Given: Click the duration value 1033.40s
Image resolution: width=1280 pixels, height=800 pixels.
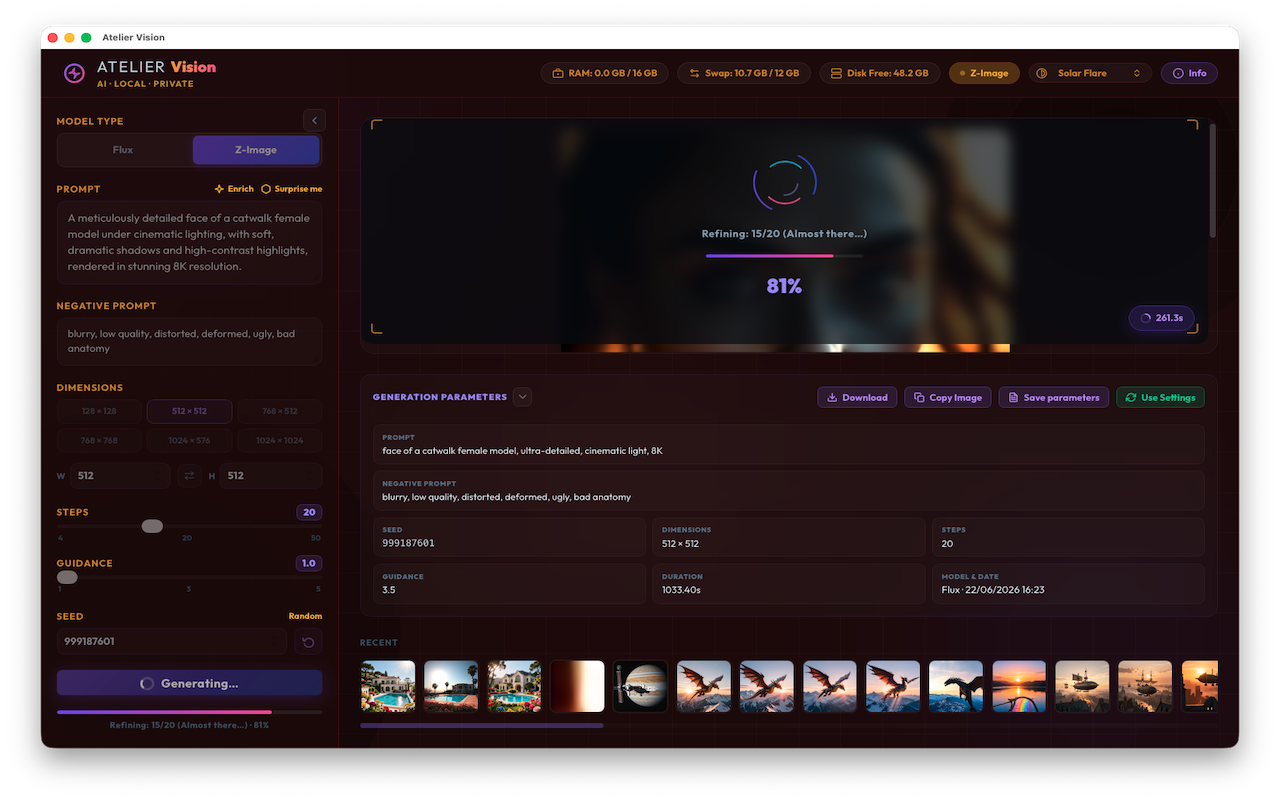Looking at the screenshot, I should pos(681,590).
